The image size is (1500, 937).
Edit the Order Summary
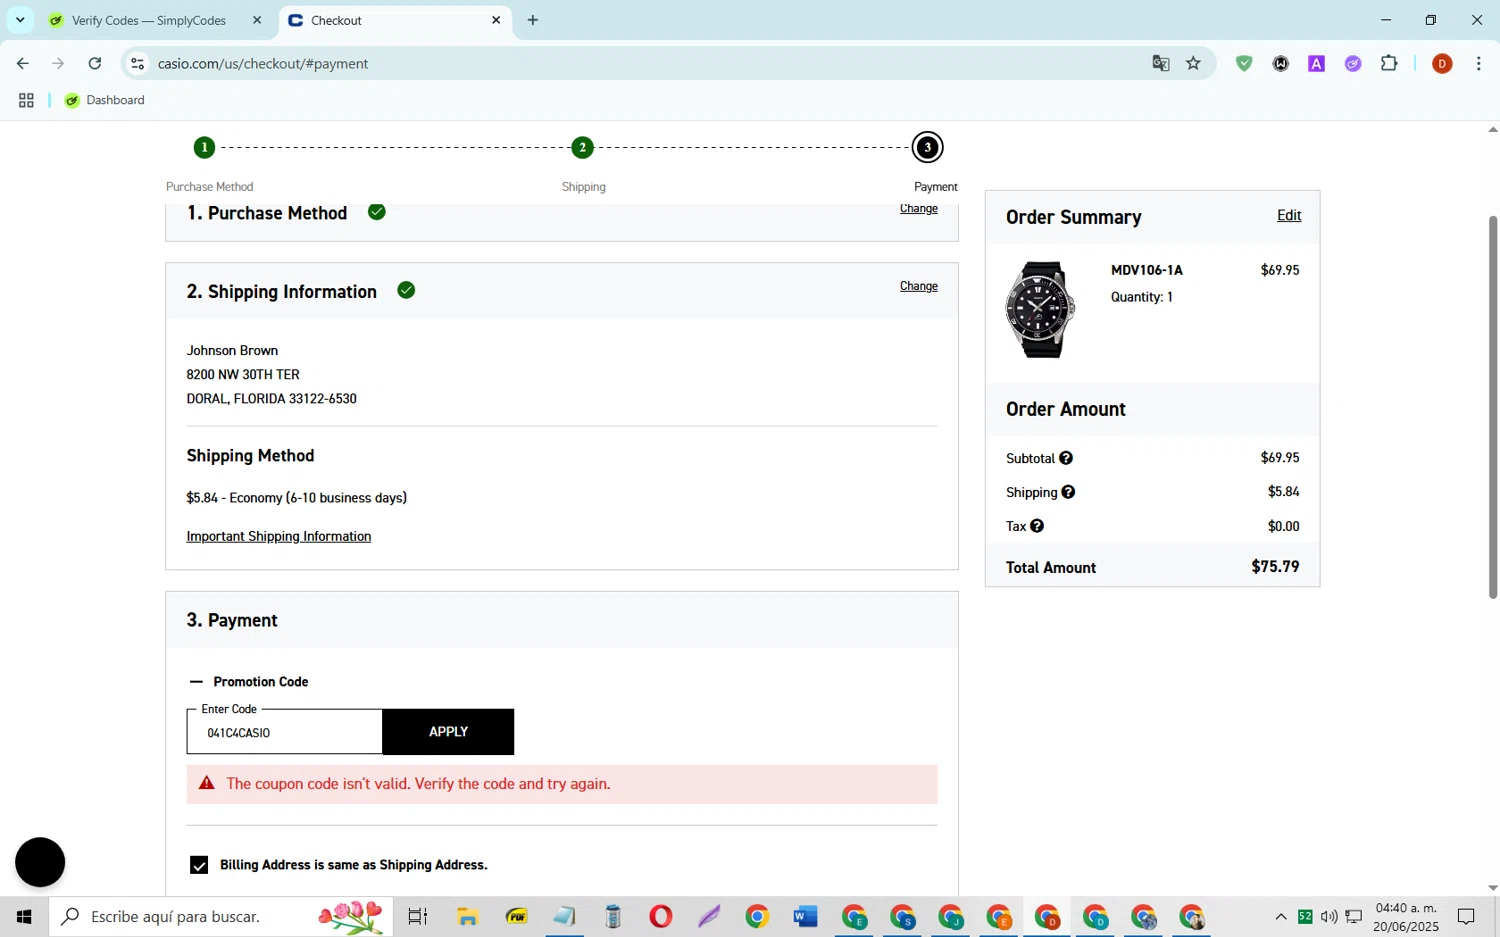pos(1289,215)
